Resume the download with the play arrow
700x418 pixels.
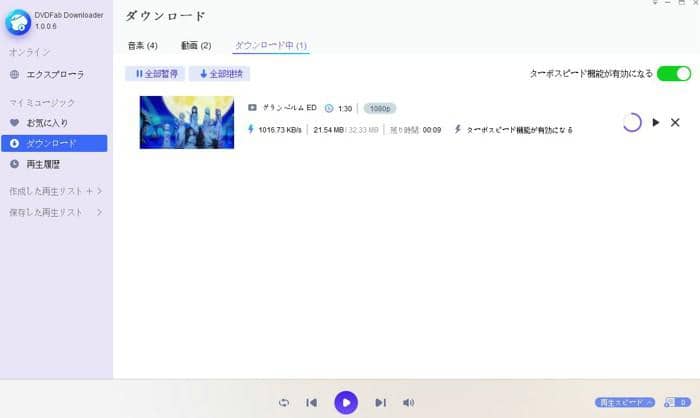click(655, 123)
